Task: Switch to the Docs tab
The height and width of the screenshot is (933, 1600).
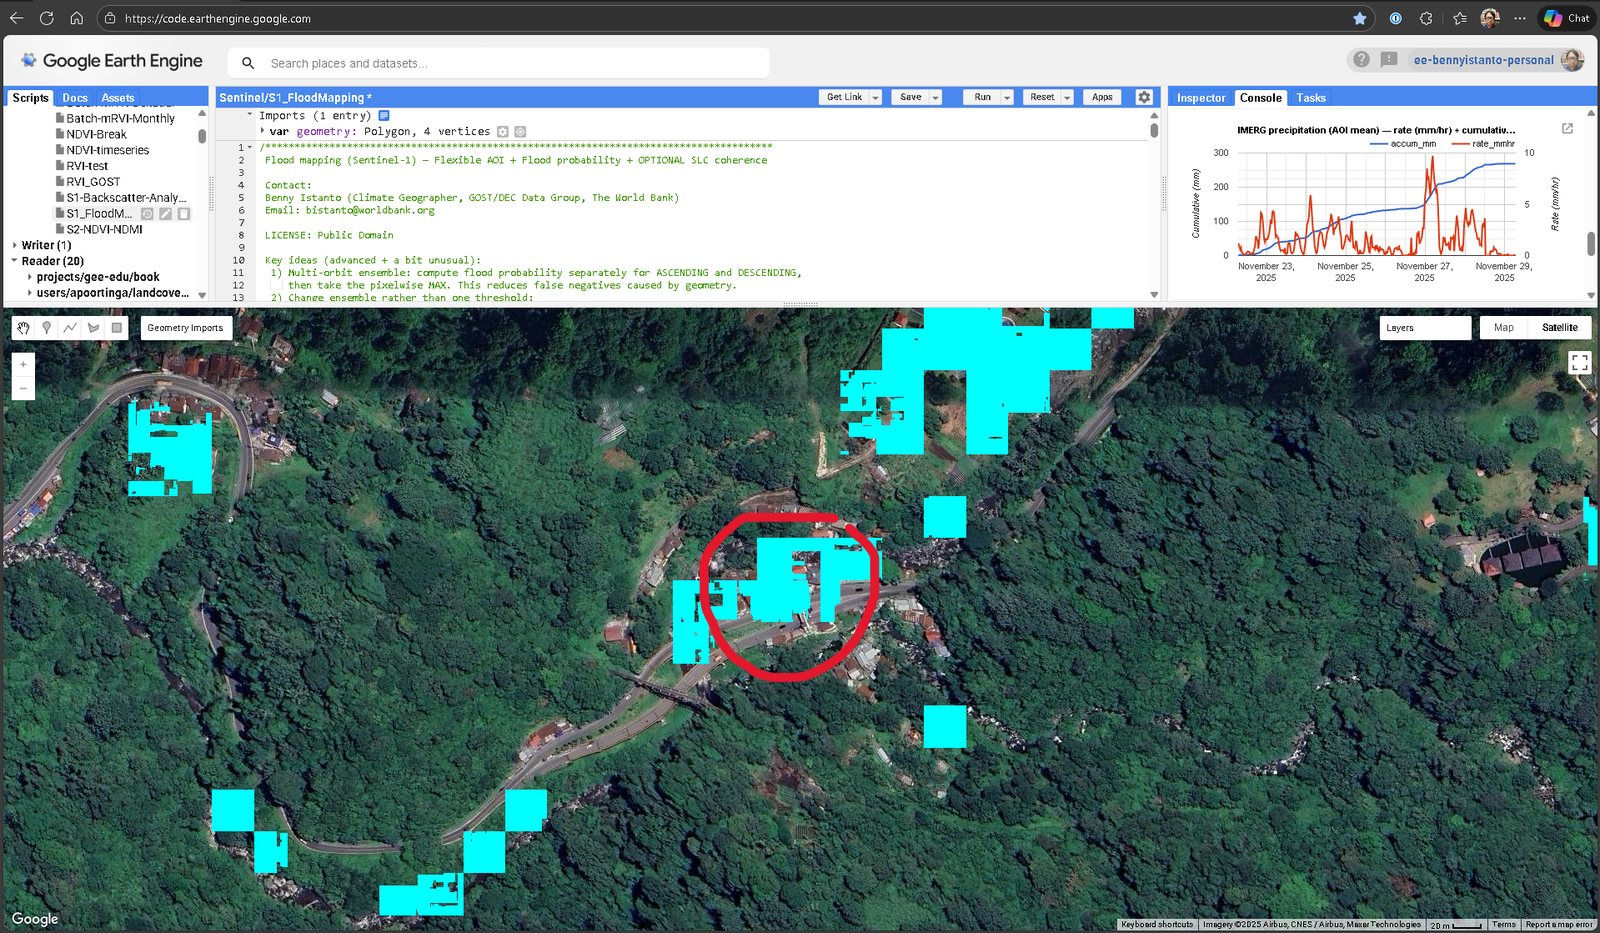Action: [75, 98]
